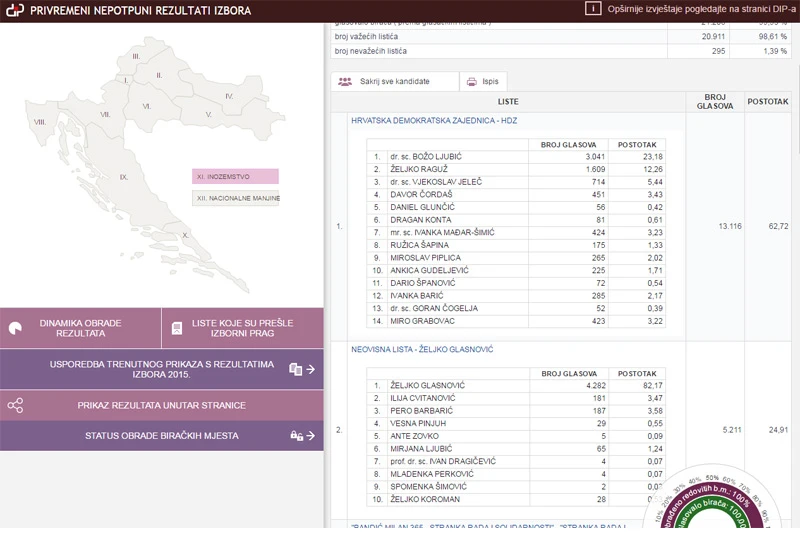Click candidate prof. dr. sc. IVAN DRAGIČEVIĆ

(443, 462)
